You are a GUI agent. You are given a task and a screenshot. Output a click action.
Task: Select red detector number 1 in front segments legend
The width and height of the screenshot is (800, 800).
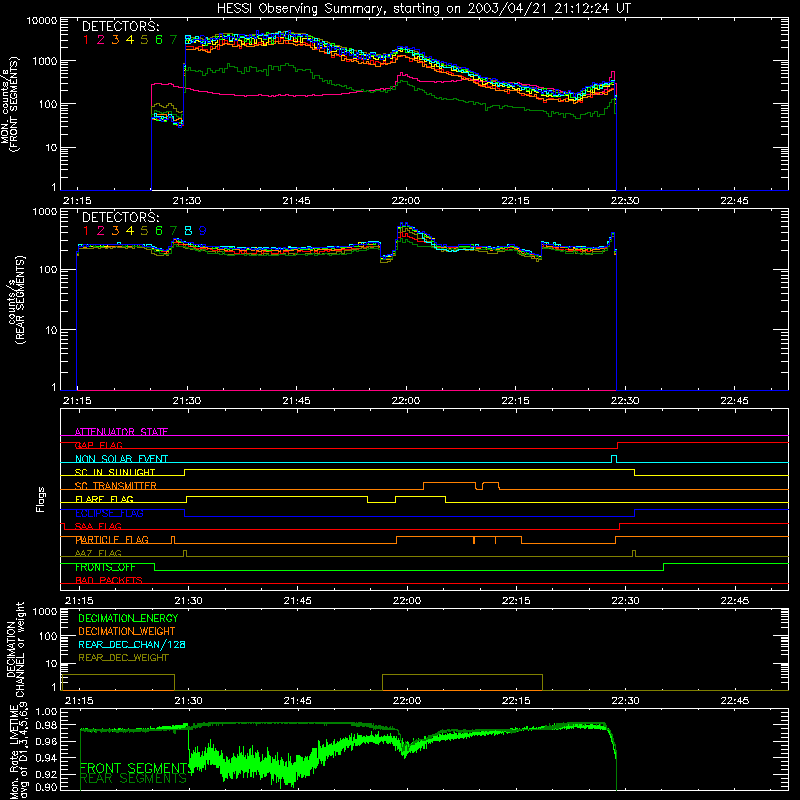tap(86, 40)
